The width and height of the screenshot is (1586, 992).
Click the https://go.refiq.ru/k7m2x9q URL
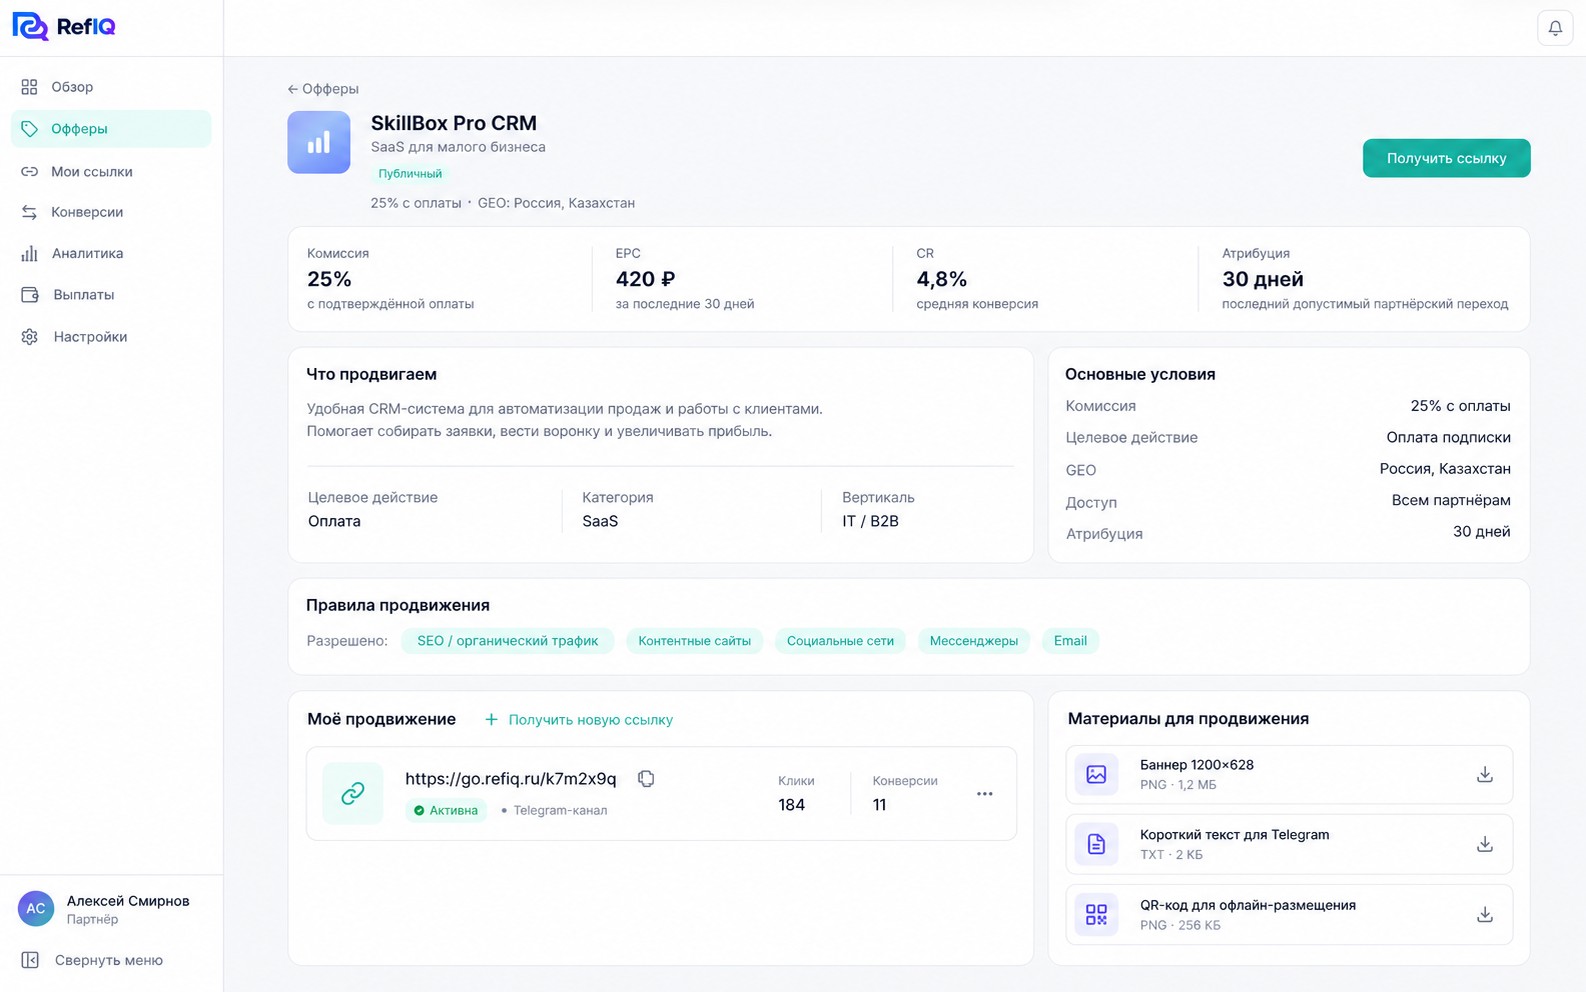pos(511,779)
